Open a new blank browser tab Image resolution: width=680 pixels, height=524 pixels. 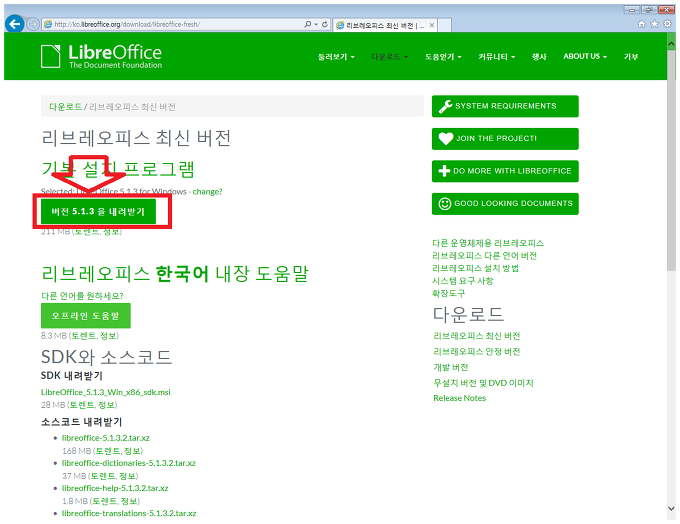coord(444,25)
